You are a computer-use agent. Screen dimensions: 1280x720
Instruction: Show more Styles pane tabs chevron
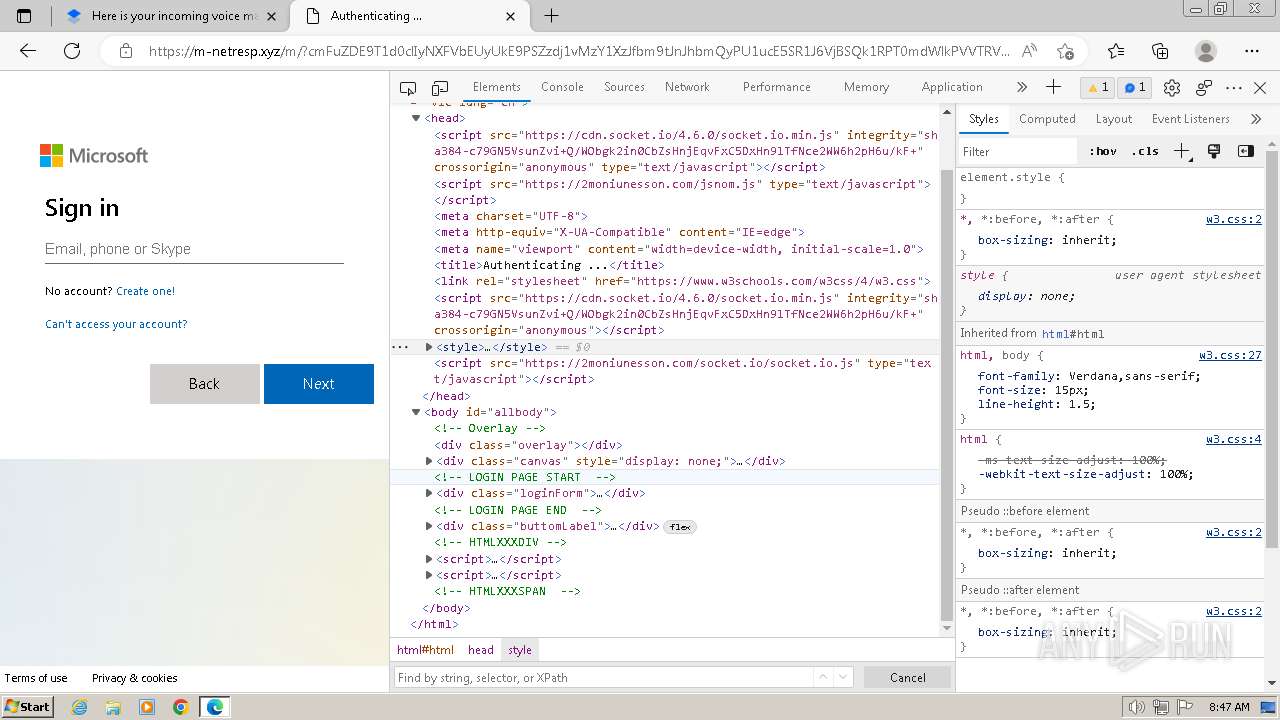click(x=1256, y=119)
